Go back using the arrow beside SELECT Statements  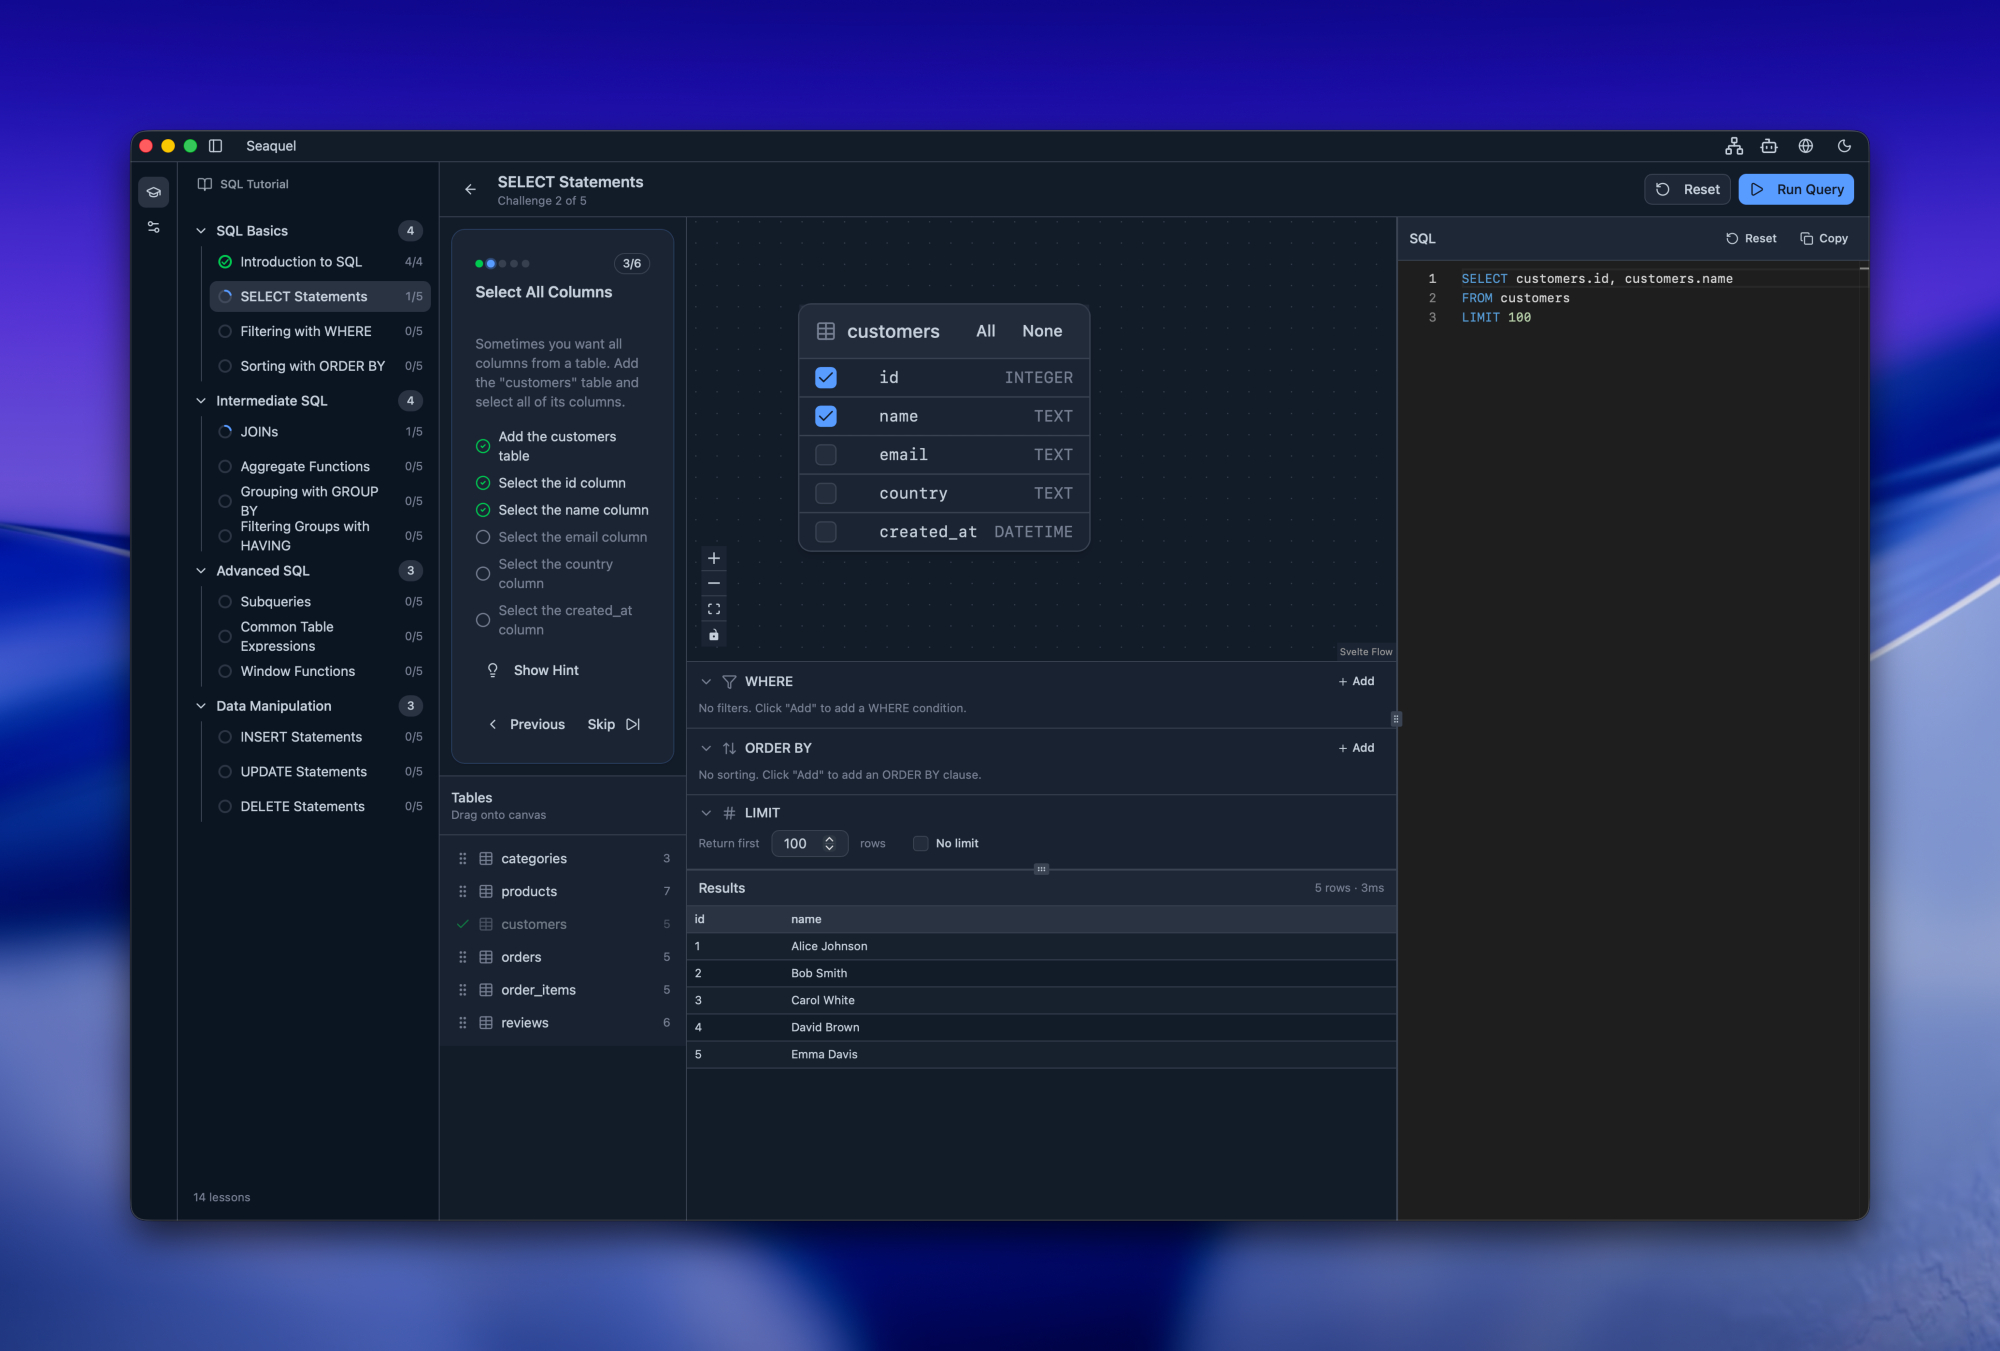pos(470,189)
